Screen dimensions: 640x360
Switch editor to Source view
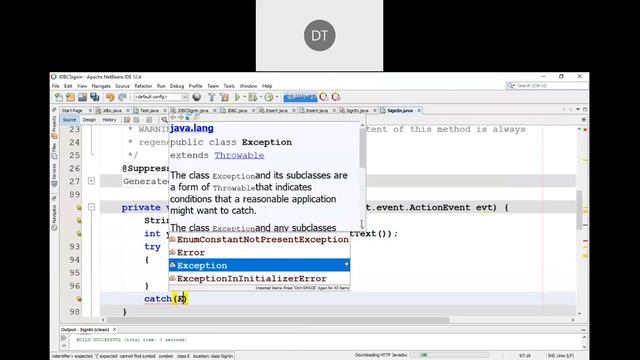[69, 120]
